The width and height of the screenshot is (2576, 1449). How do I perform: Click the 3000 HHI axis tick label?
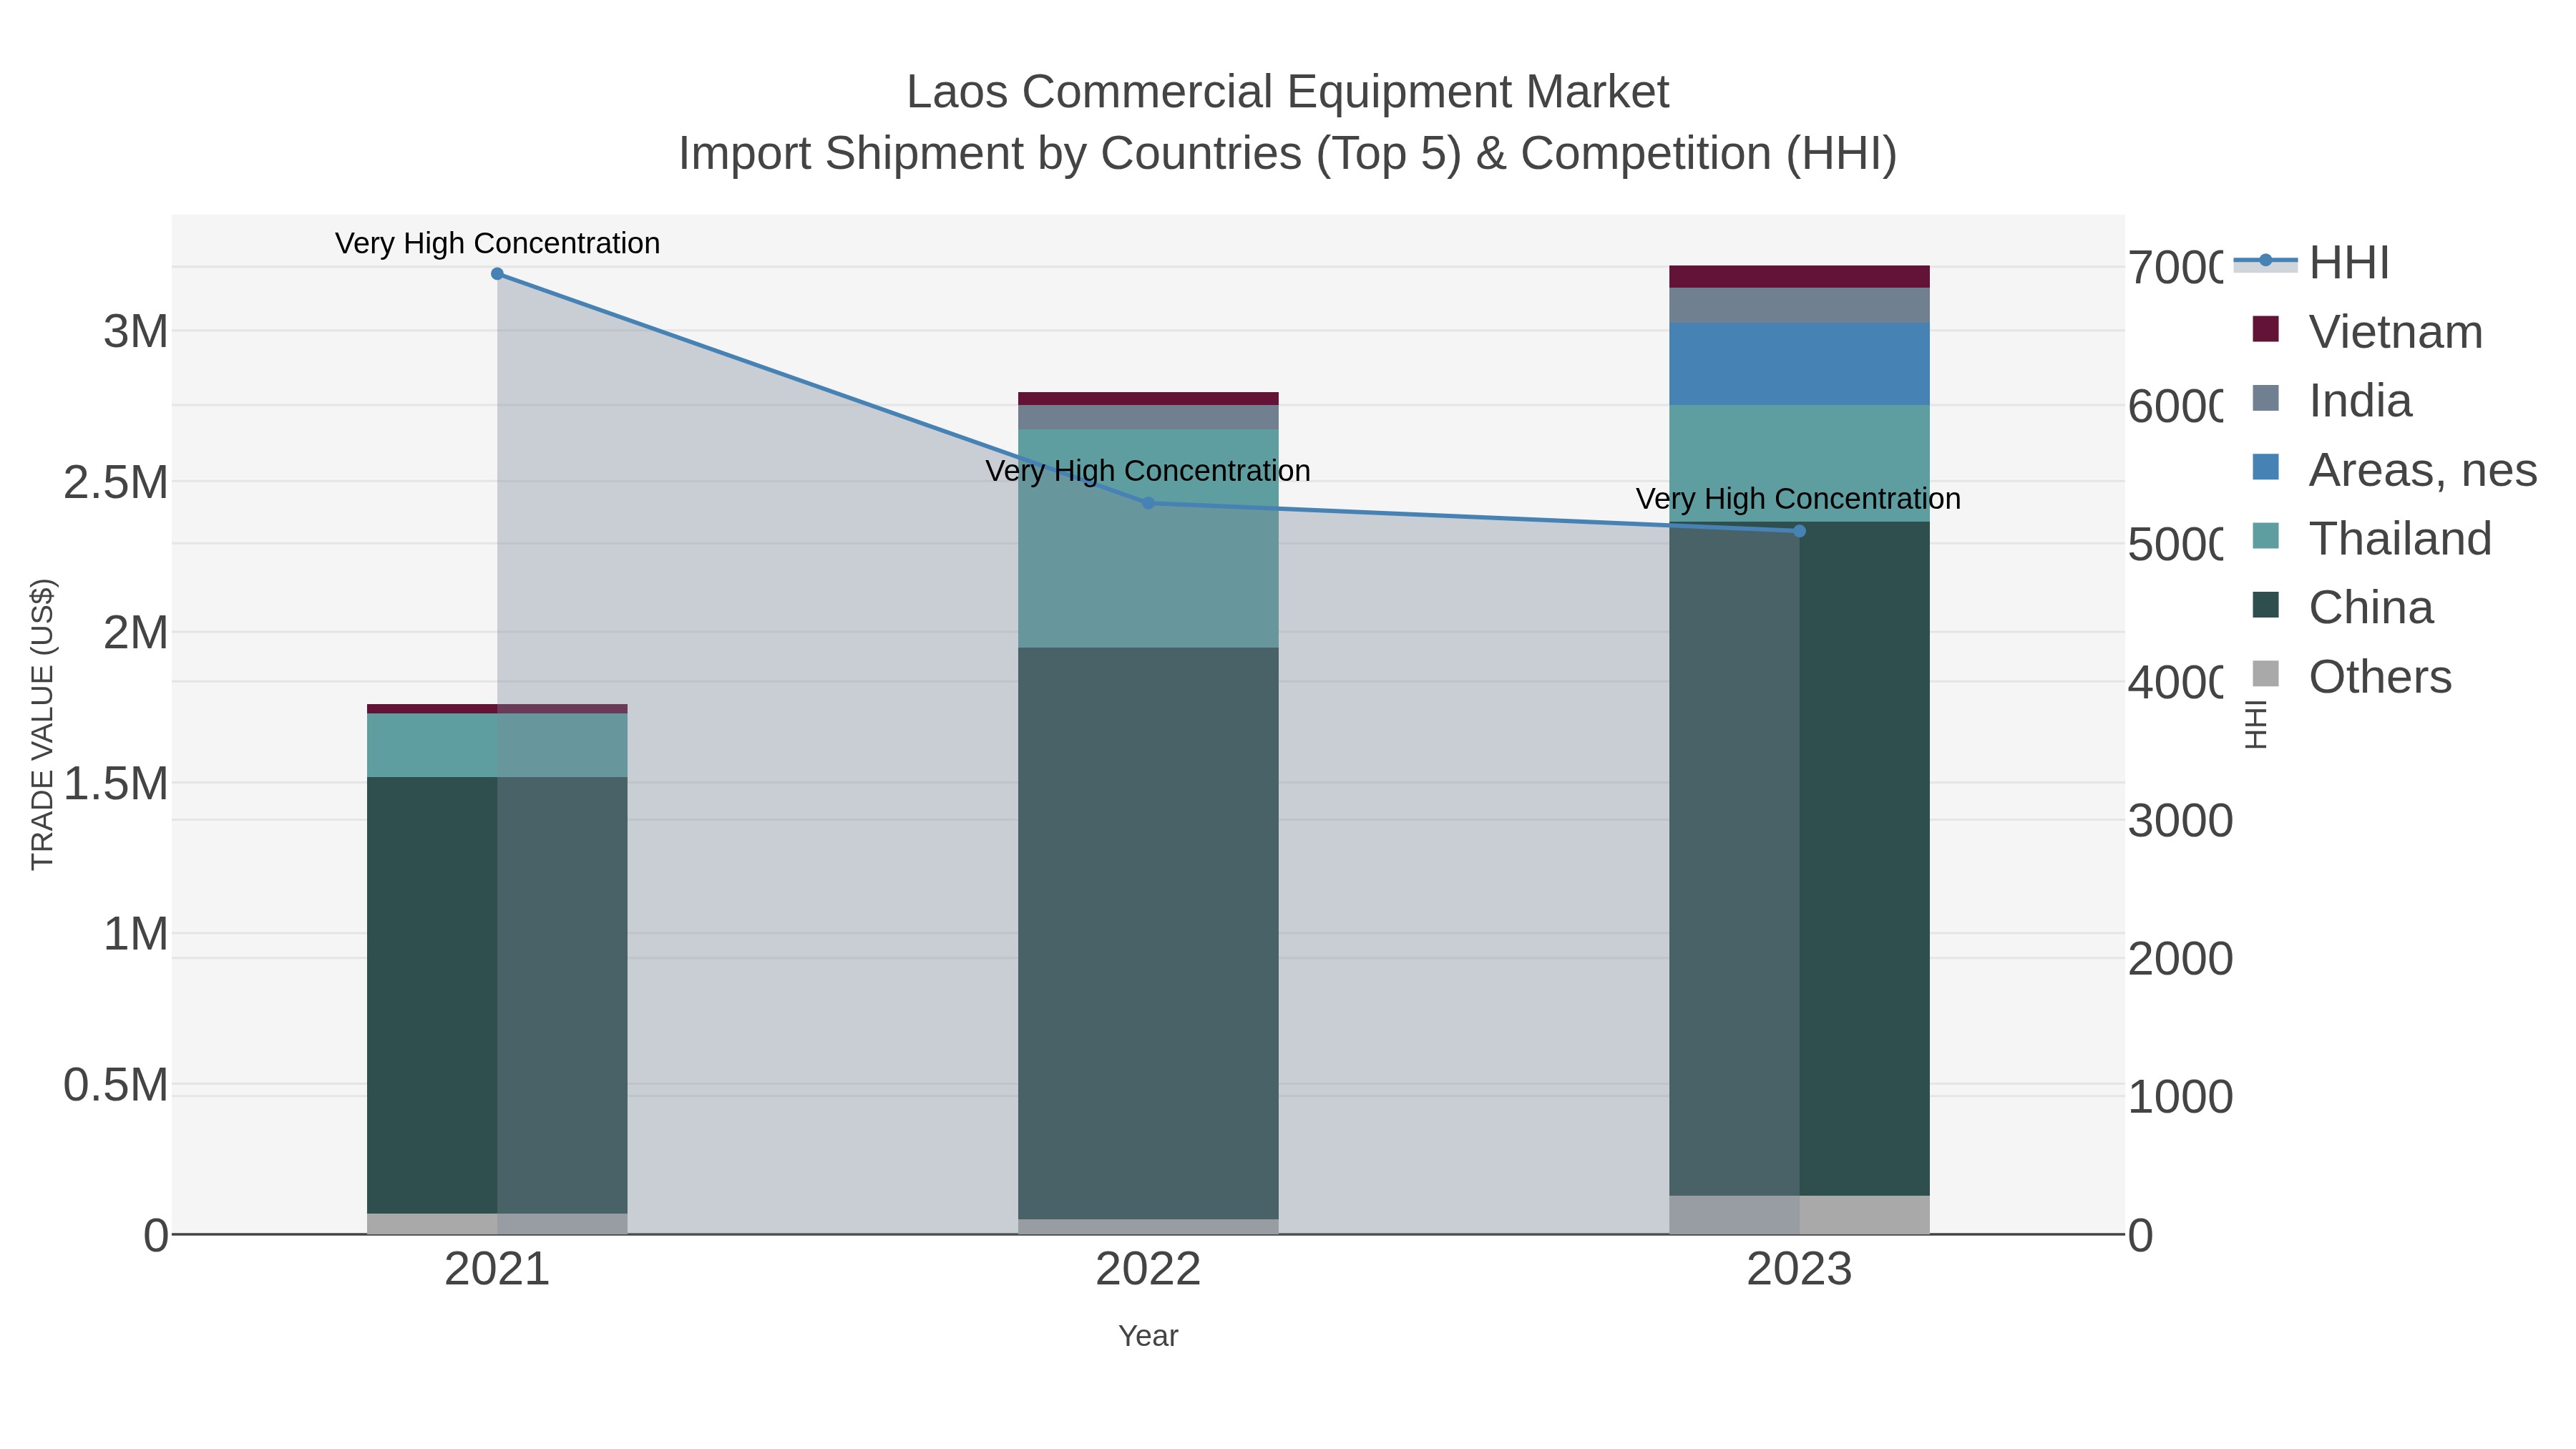2180,821
